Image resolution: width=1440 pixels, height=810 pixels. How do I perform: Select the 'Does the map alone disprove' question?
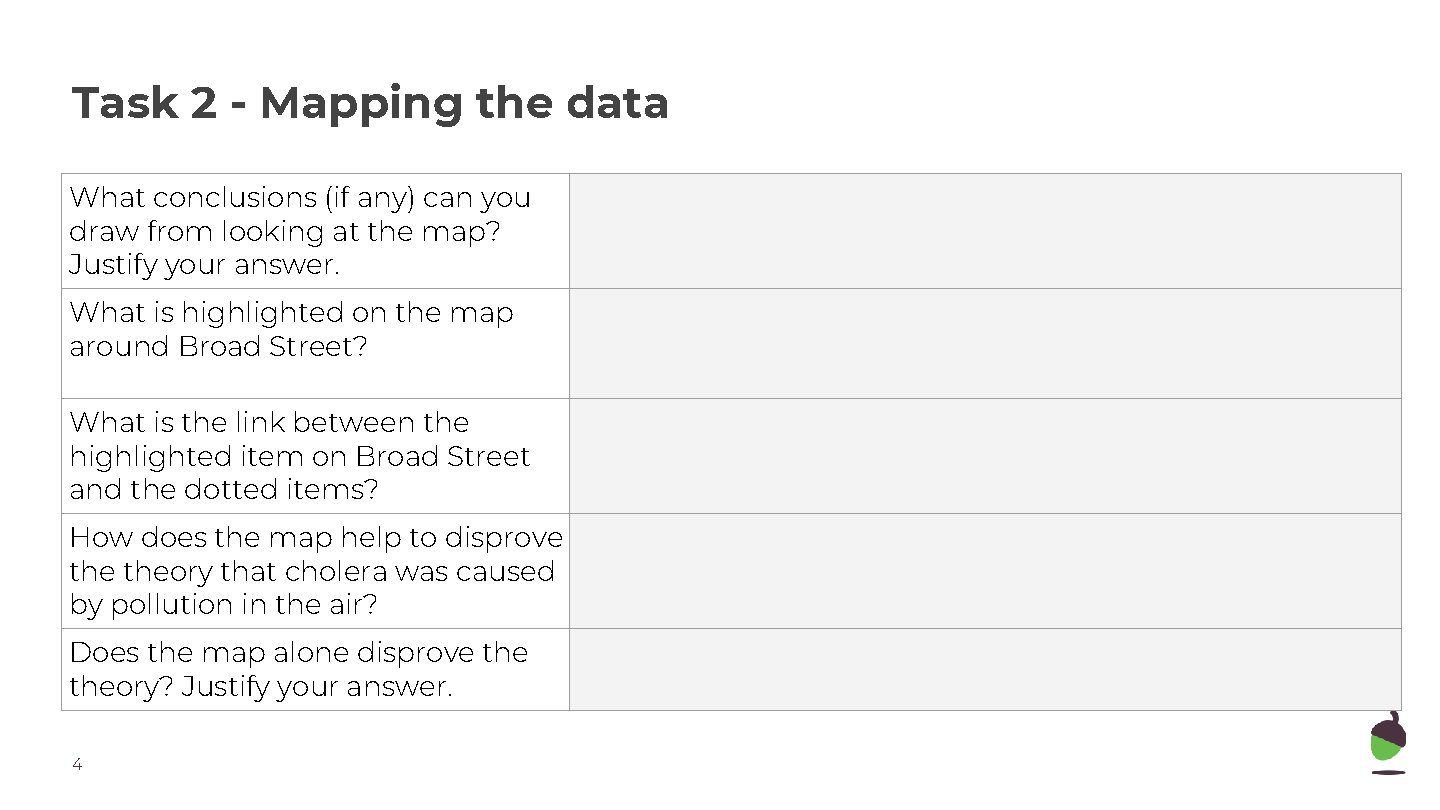(x=298, y=669)
